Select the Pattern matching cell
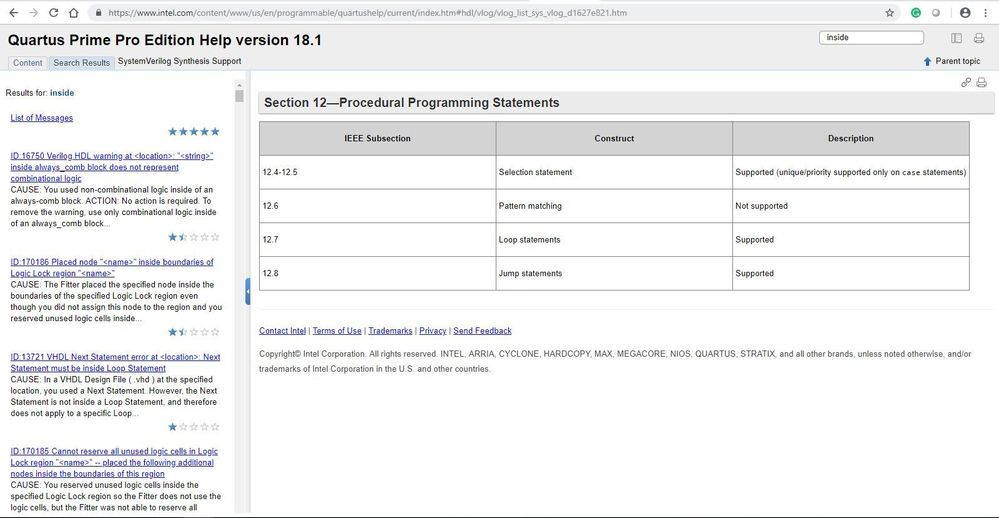This screenshot has height=518, width=999. click(614, 206)
